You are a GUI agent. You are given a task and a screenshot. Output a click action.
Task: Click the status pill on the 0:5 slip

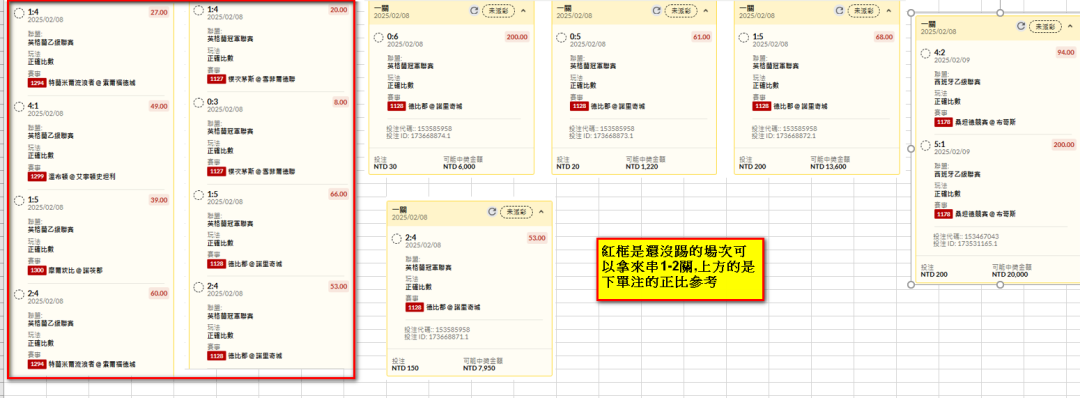pos(681,10)
